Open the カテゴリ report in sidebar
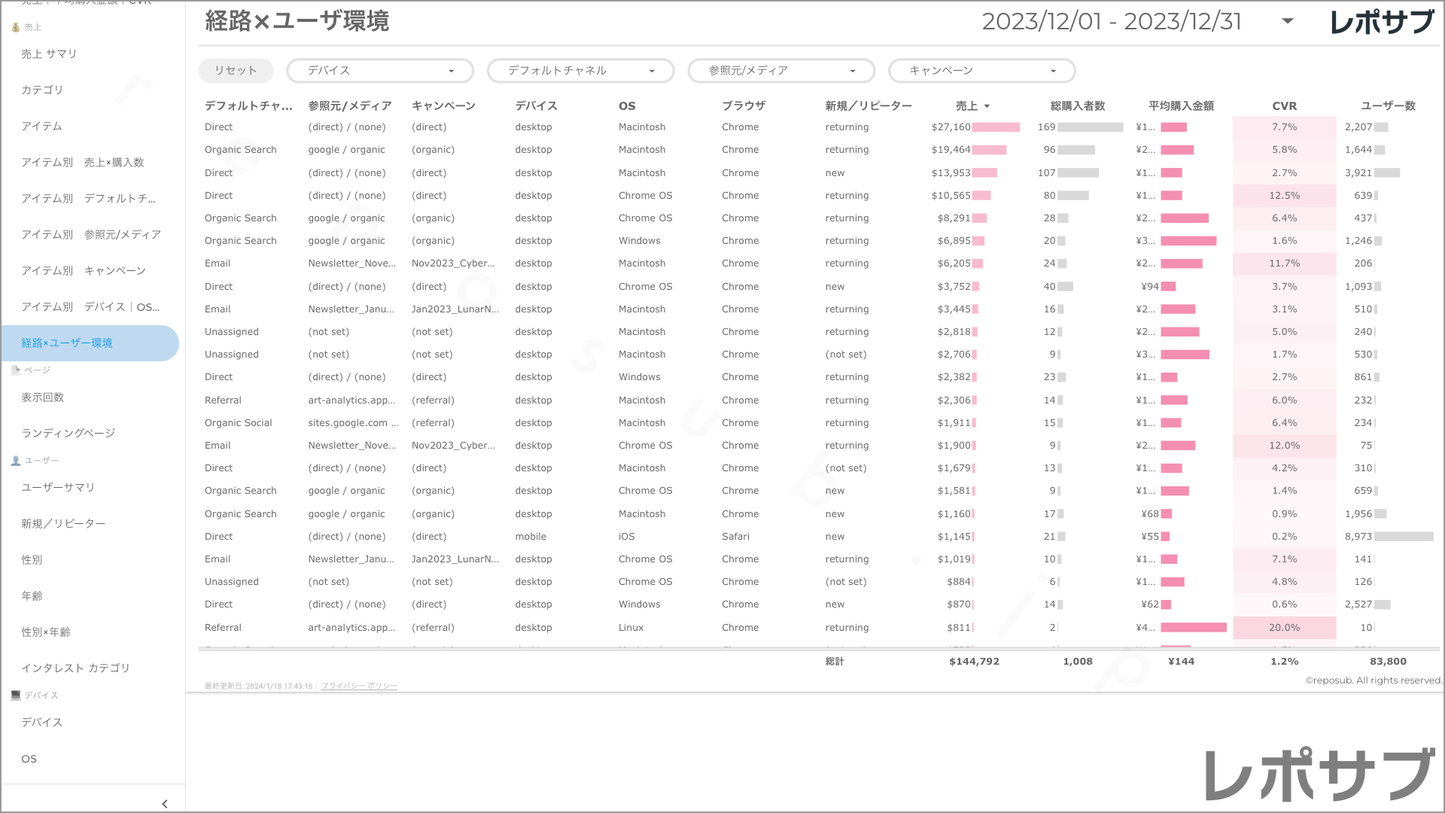Image resolution: width=1445 pixels, height=813 pixels. point(42,90)
